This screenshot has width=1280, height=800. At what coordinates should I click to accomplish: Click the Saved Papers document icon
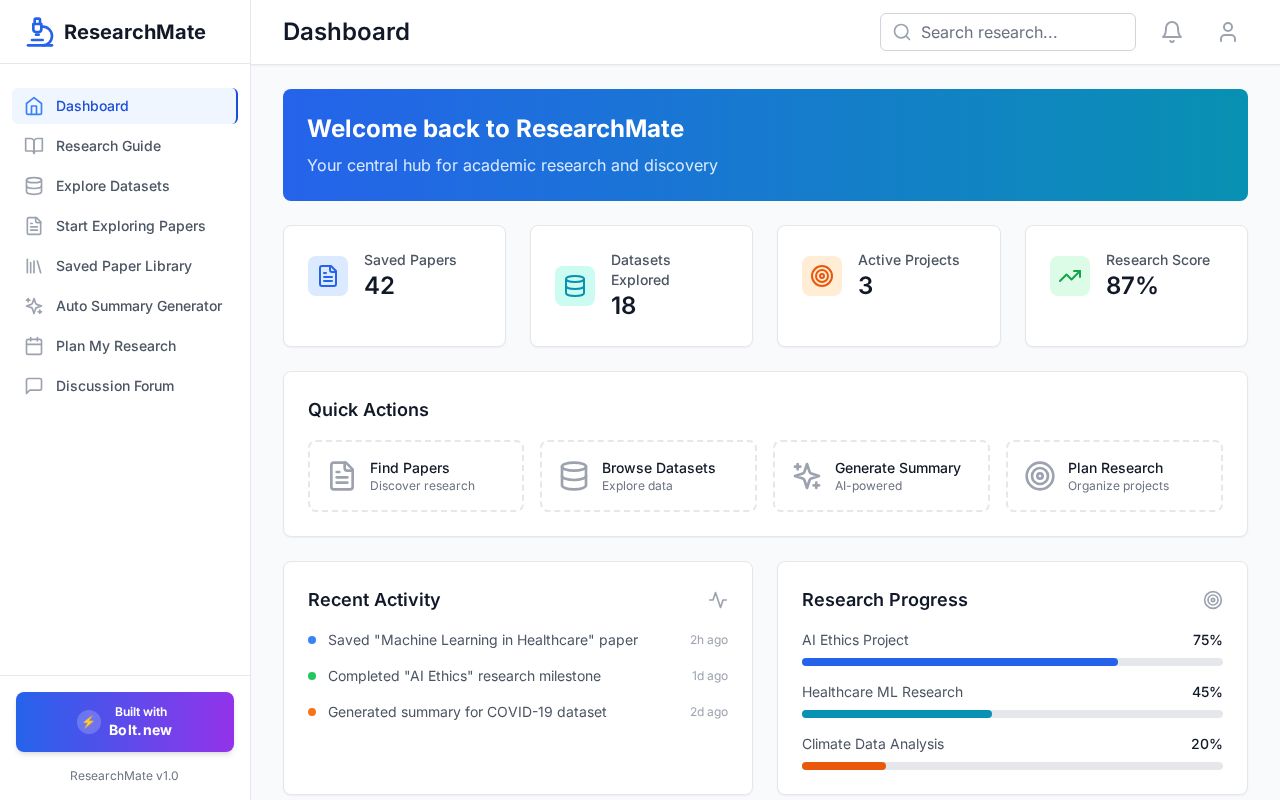click(328, 276)
